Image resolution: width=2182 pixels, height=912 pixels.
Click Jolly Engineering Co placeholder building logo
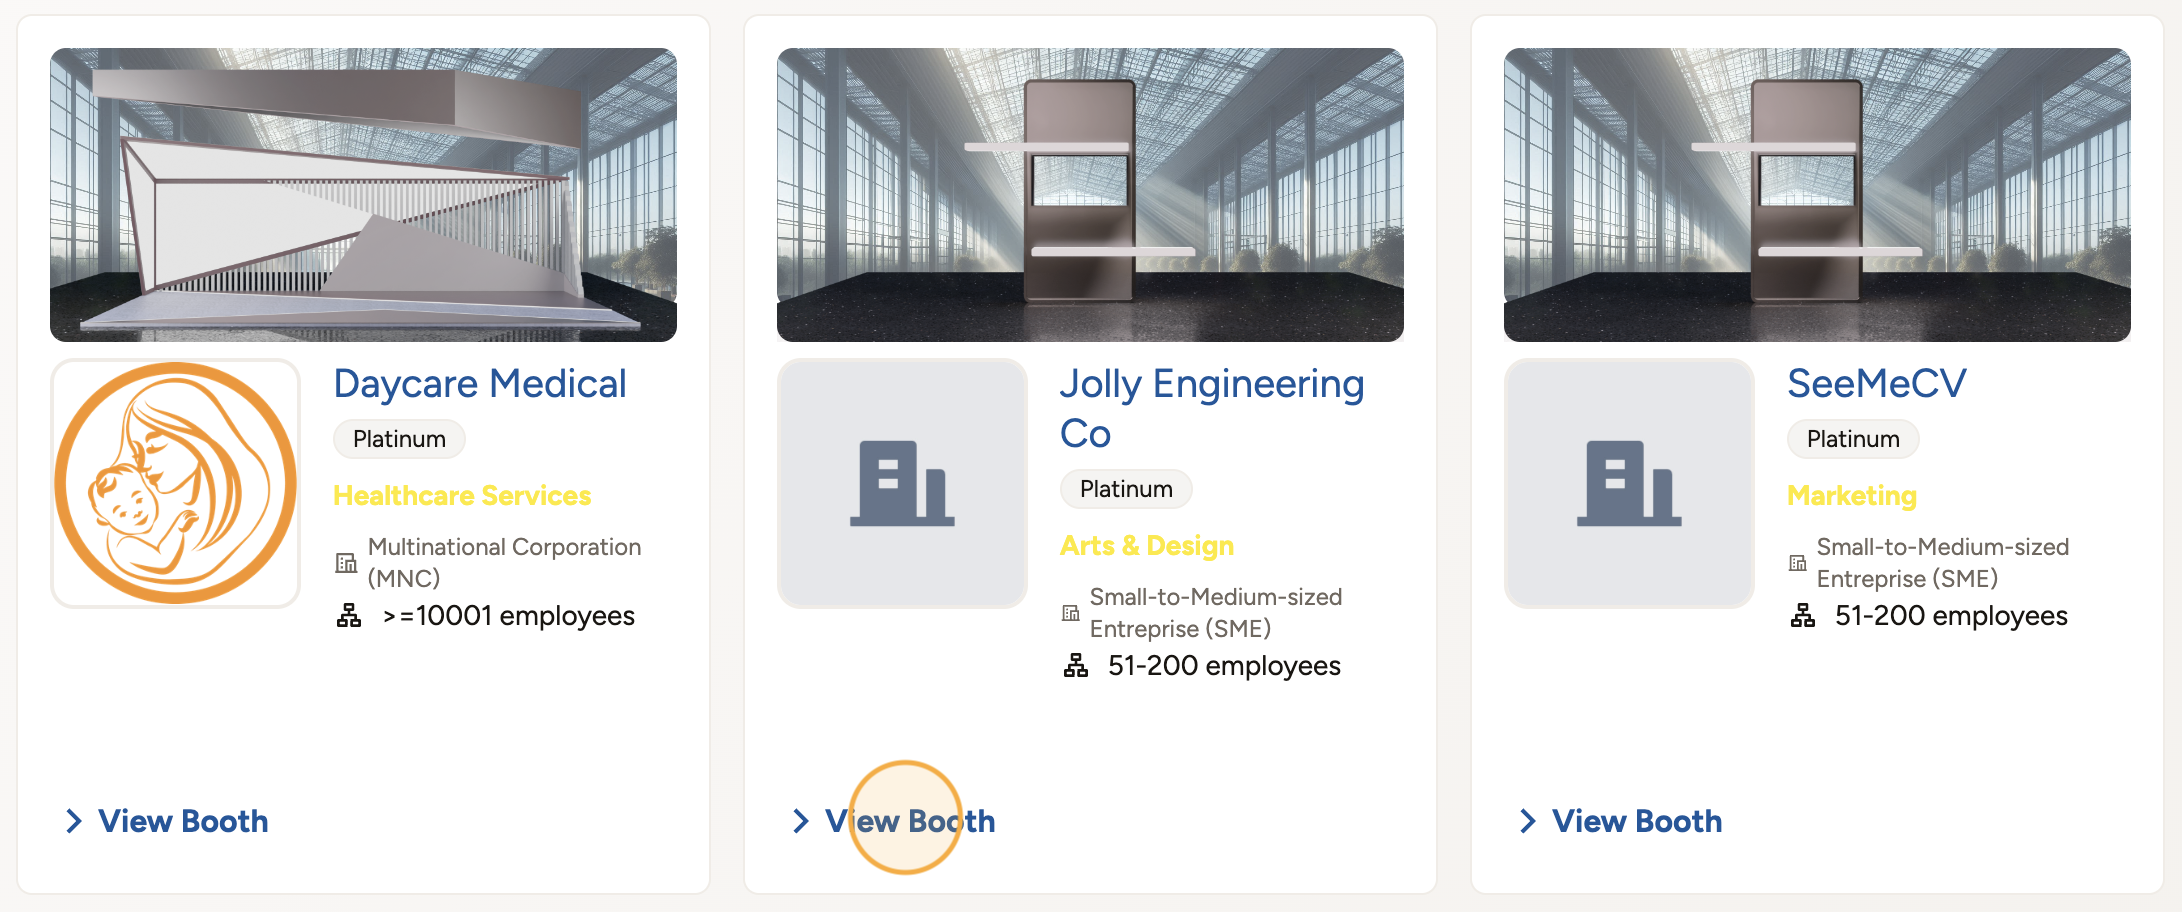(x=902, y=483)
